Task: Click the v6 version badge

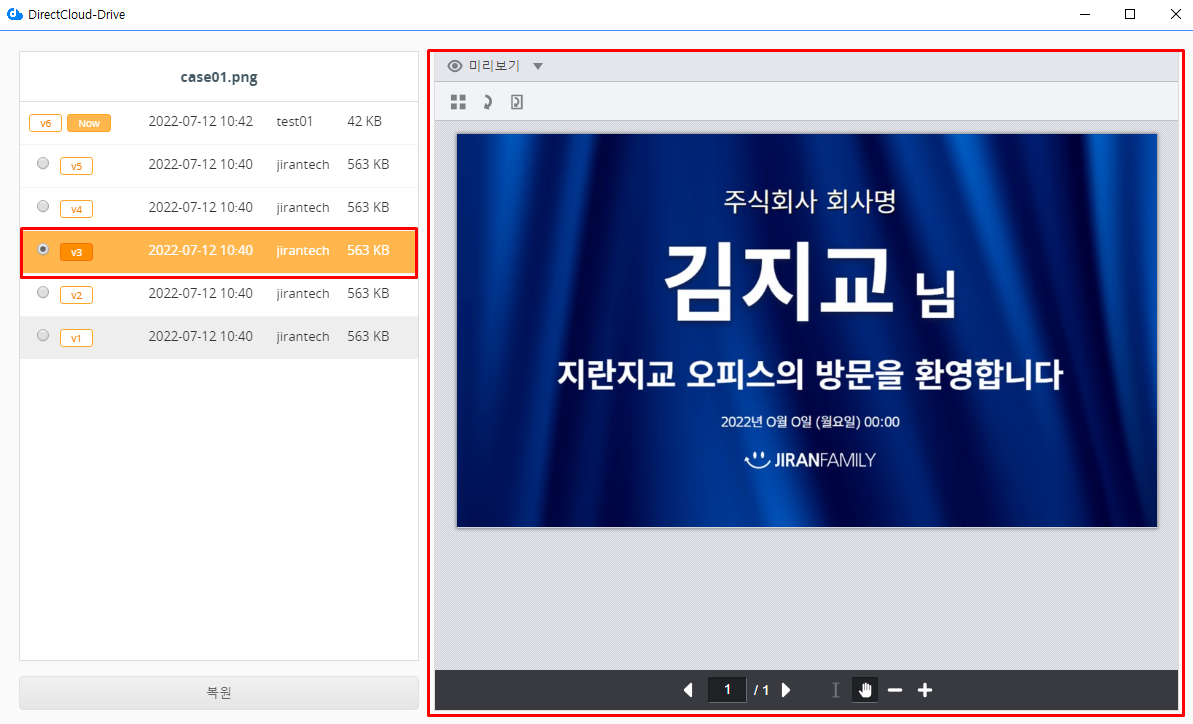Action: (x=45, y=123)
